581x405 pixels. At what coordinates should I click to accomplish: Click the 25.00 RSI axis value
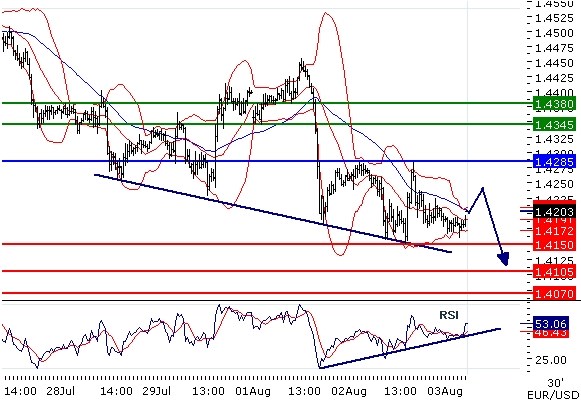(x=550, y=360)
